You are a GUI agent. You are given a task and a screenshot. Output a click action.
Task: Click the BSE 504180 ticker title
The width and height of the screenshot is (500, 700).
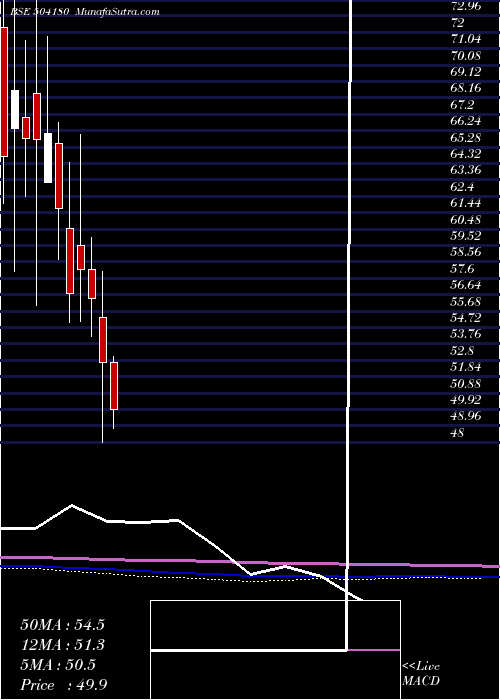(x=39, y=12)
